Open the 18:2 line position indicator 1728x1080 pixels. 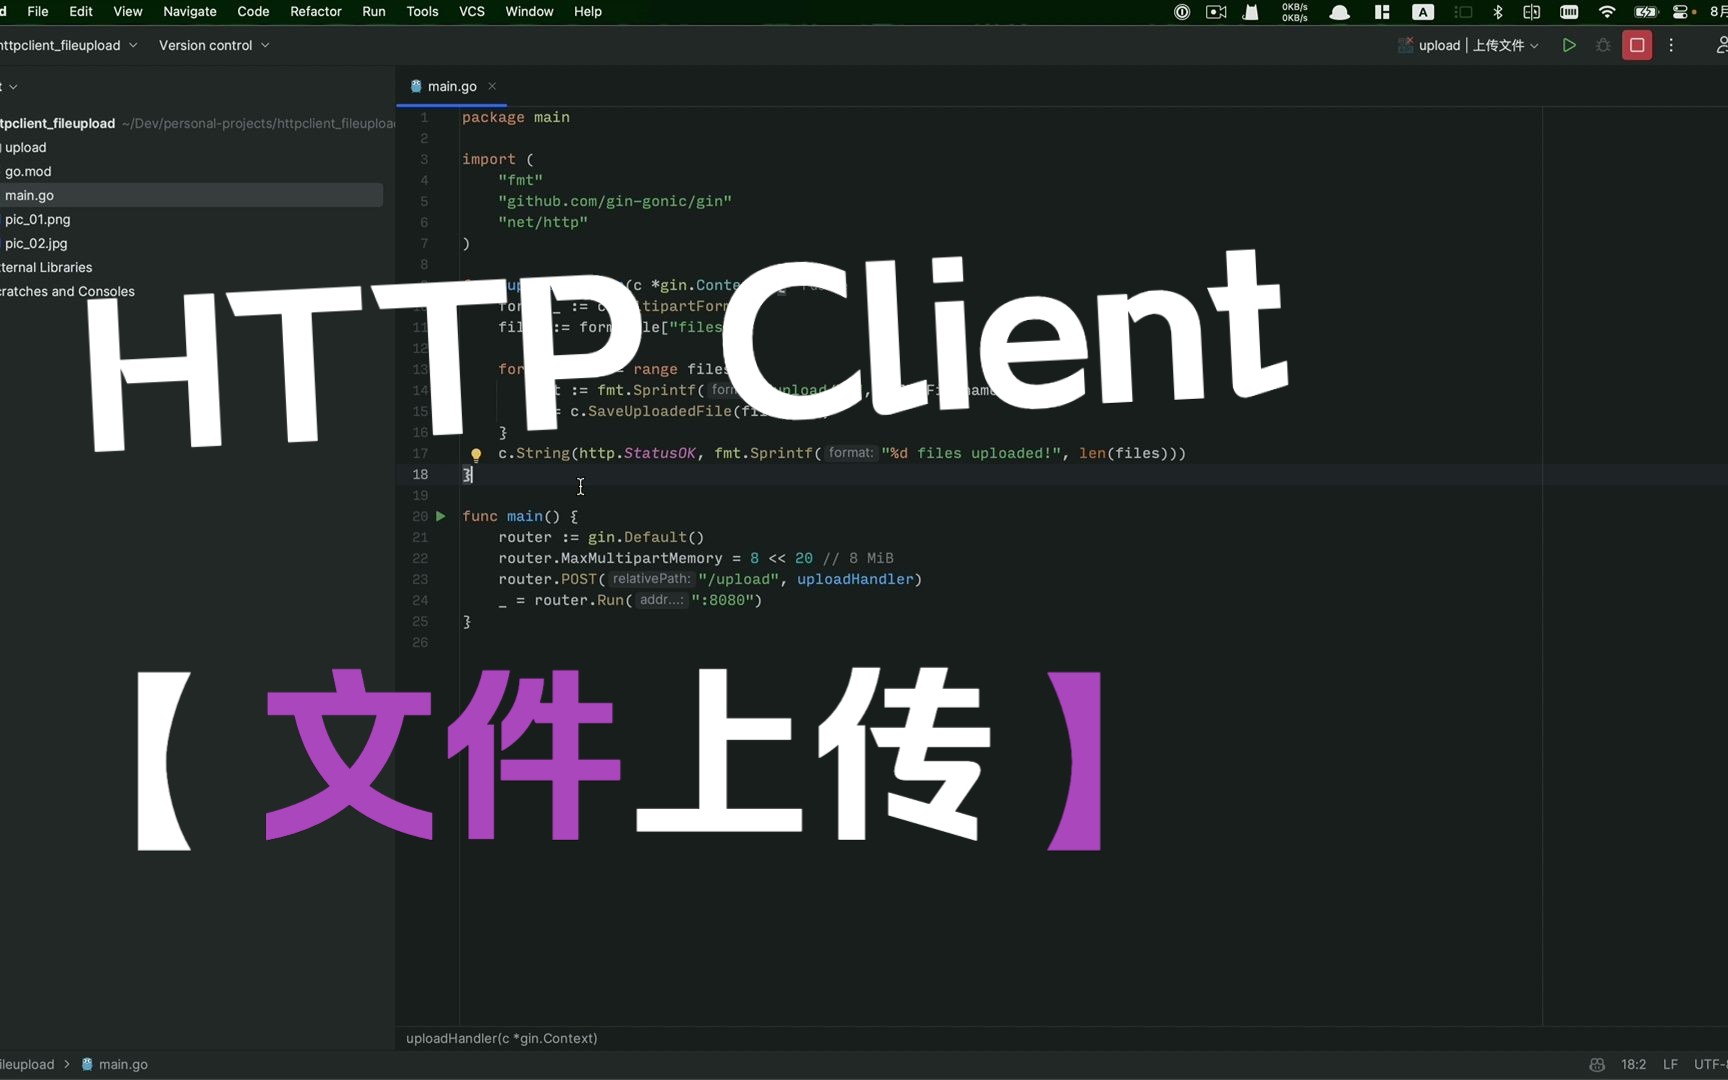click(1632, 1064)
